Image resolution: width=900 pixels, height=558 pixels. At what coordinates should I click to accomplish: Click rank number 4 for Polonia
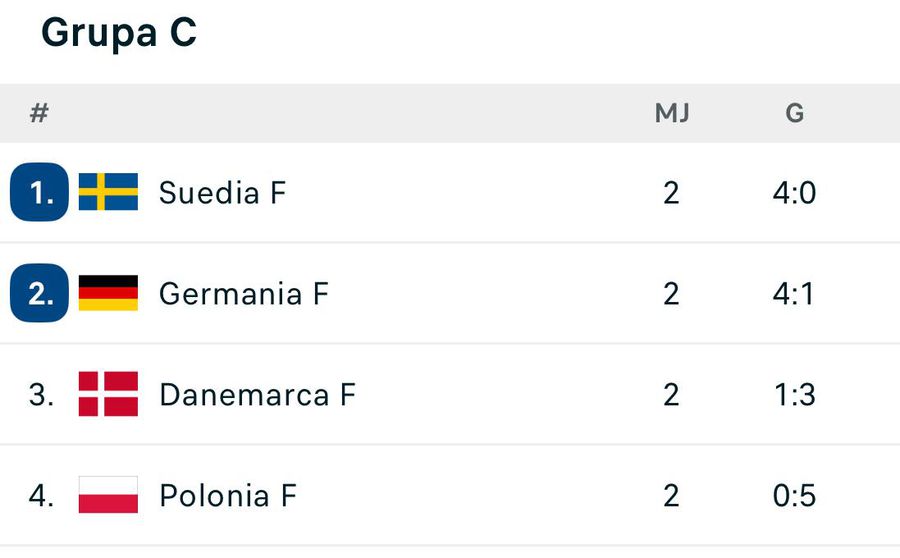[41, 495]
